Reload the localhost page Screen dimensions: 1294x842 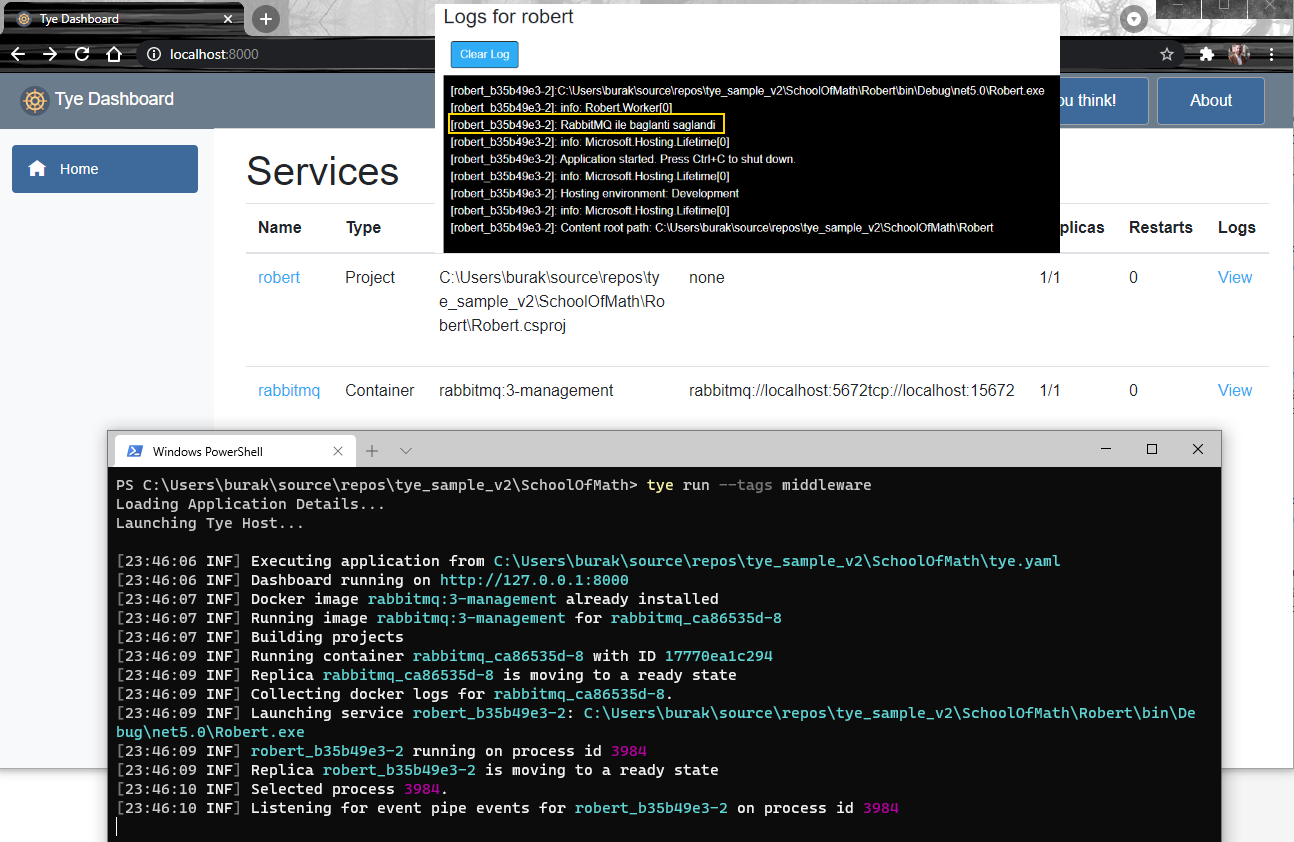tap(82, 54)
